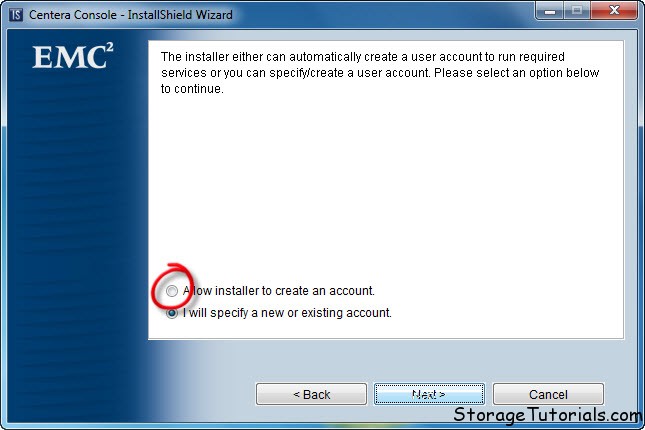Click the disabled maximize button

point(577,11)
